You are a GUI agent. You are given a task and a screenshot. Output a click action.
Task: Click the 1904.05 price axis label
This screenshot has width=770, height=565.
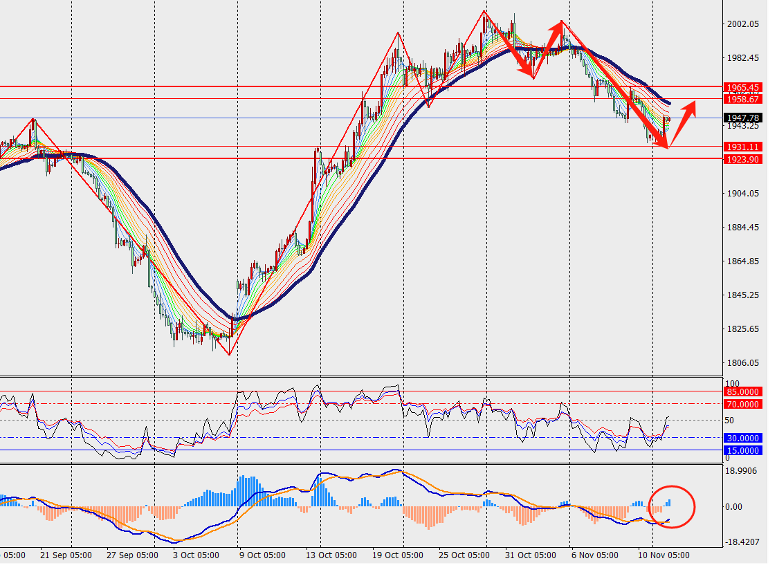742,193
